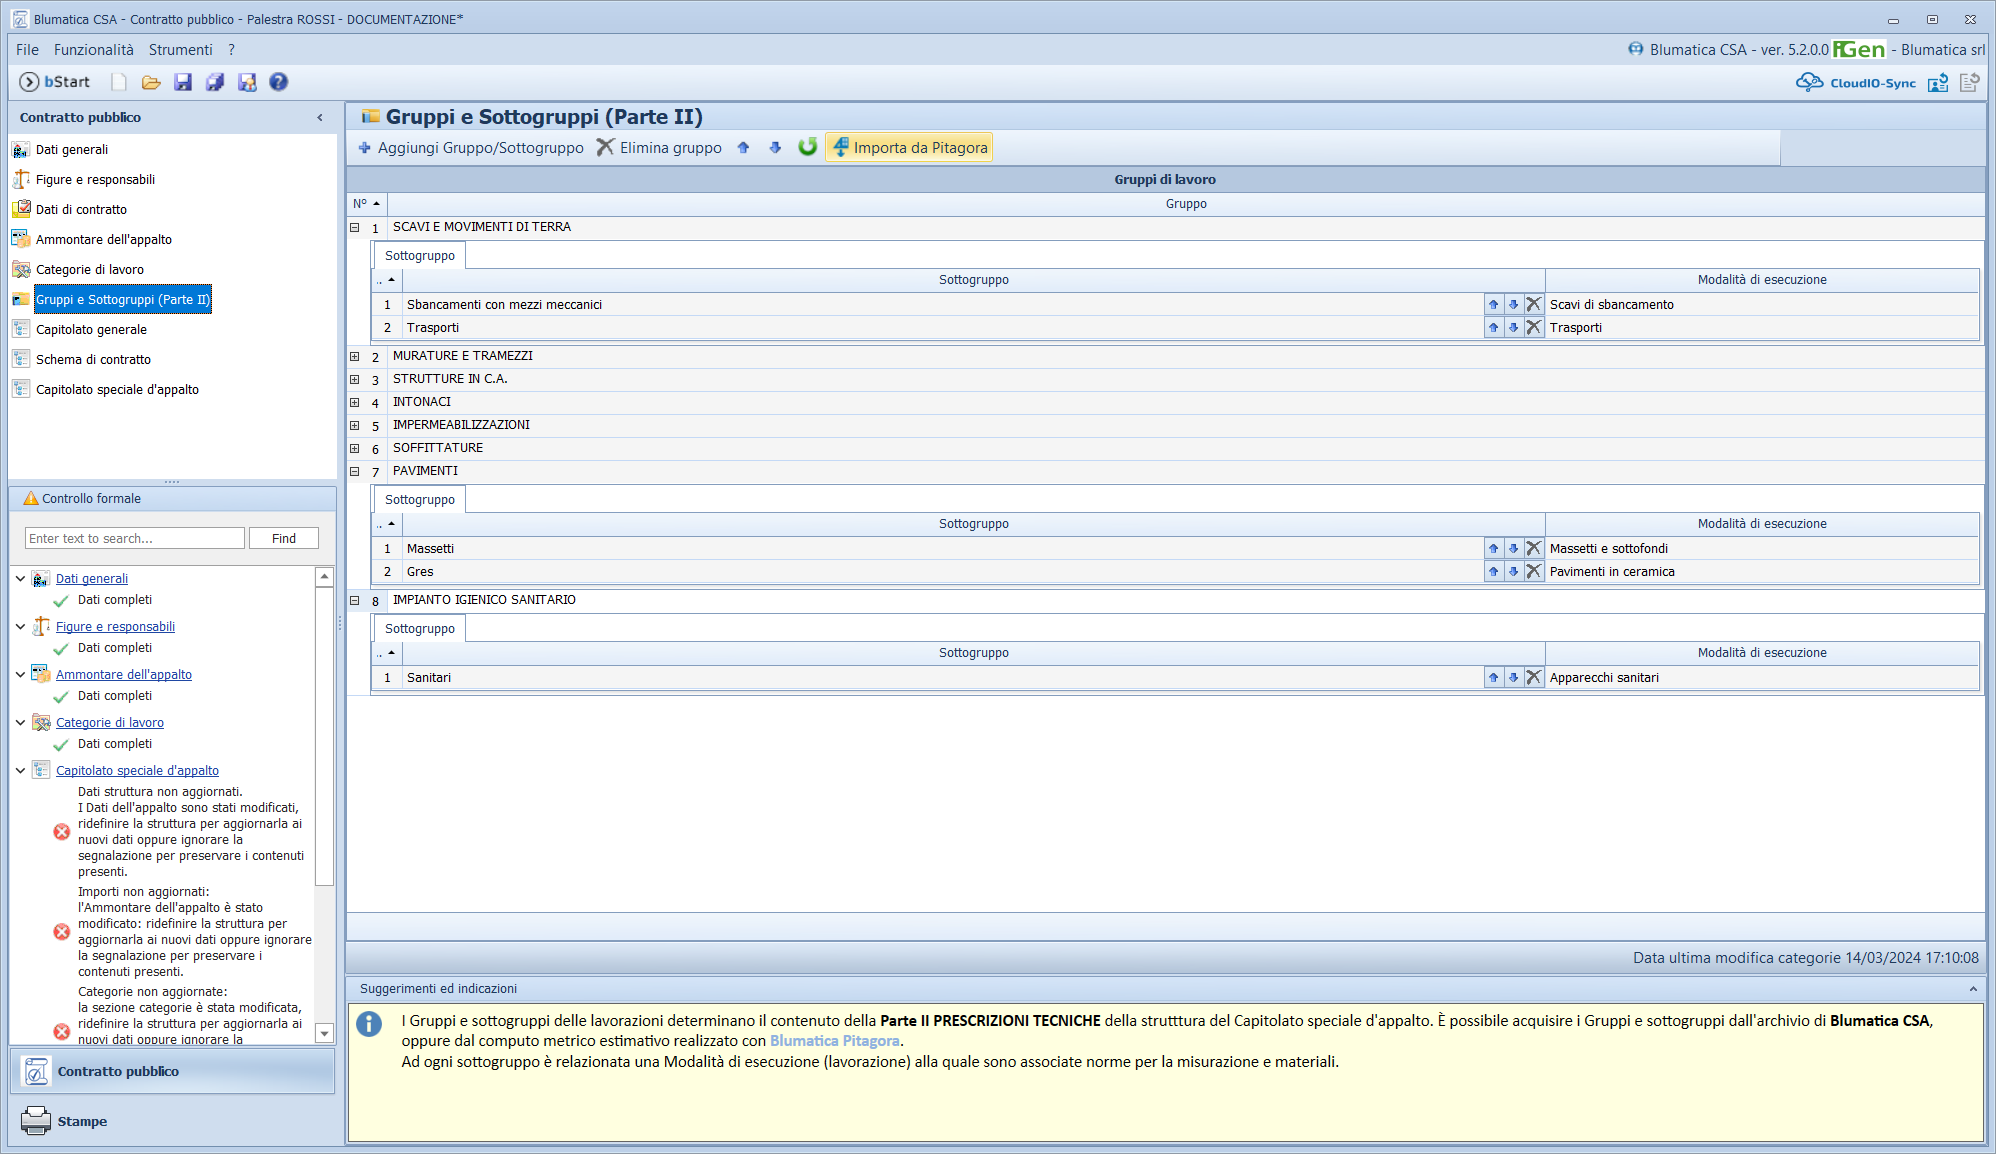Collapse PAVIMENTI group

355,472
